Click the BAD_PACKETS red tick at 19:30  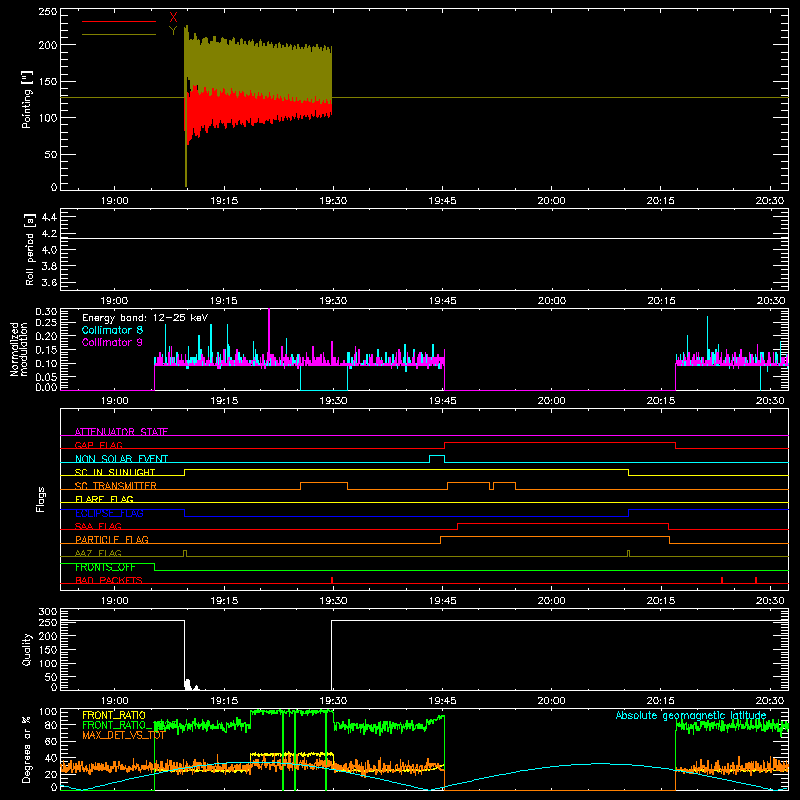[x=332, y=580]
